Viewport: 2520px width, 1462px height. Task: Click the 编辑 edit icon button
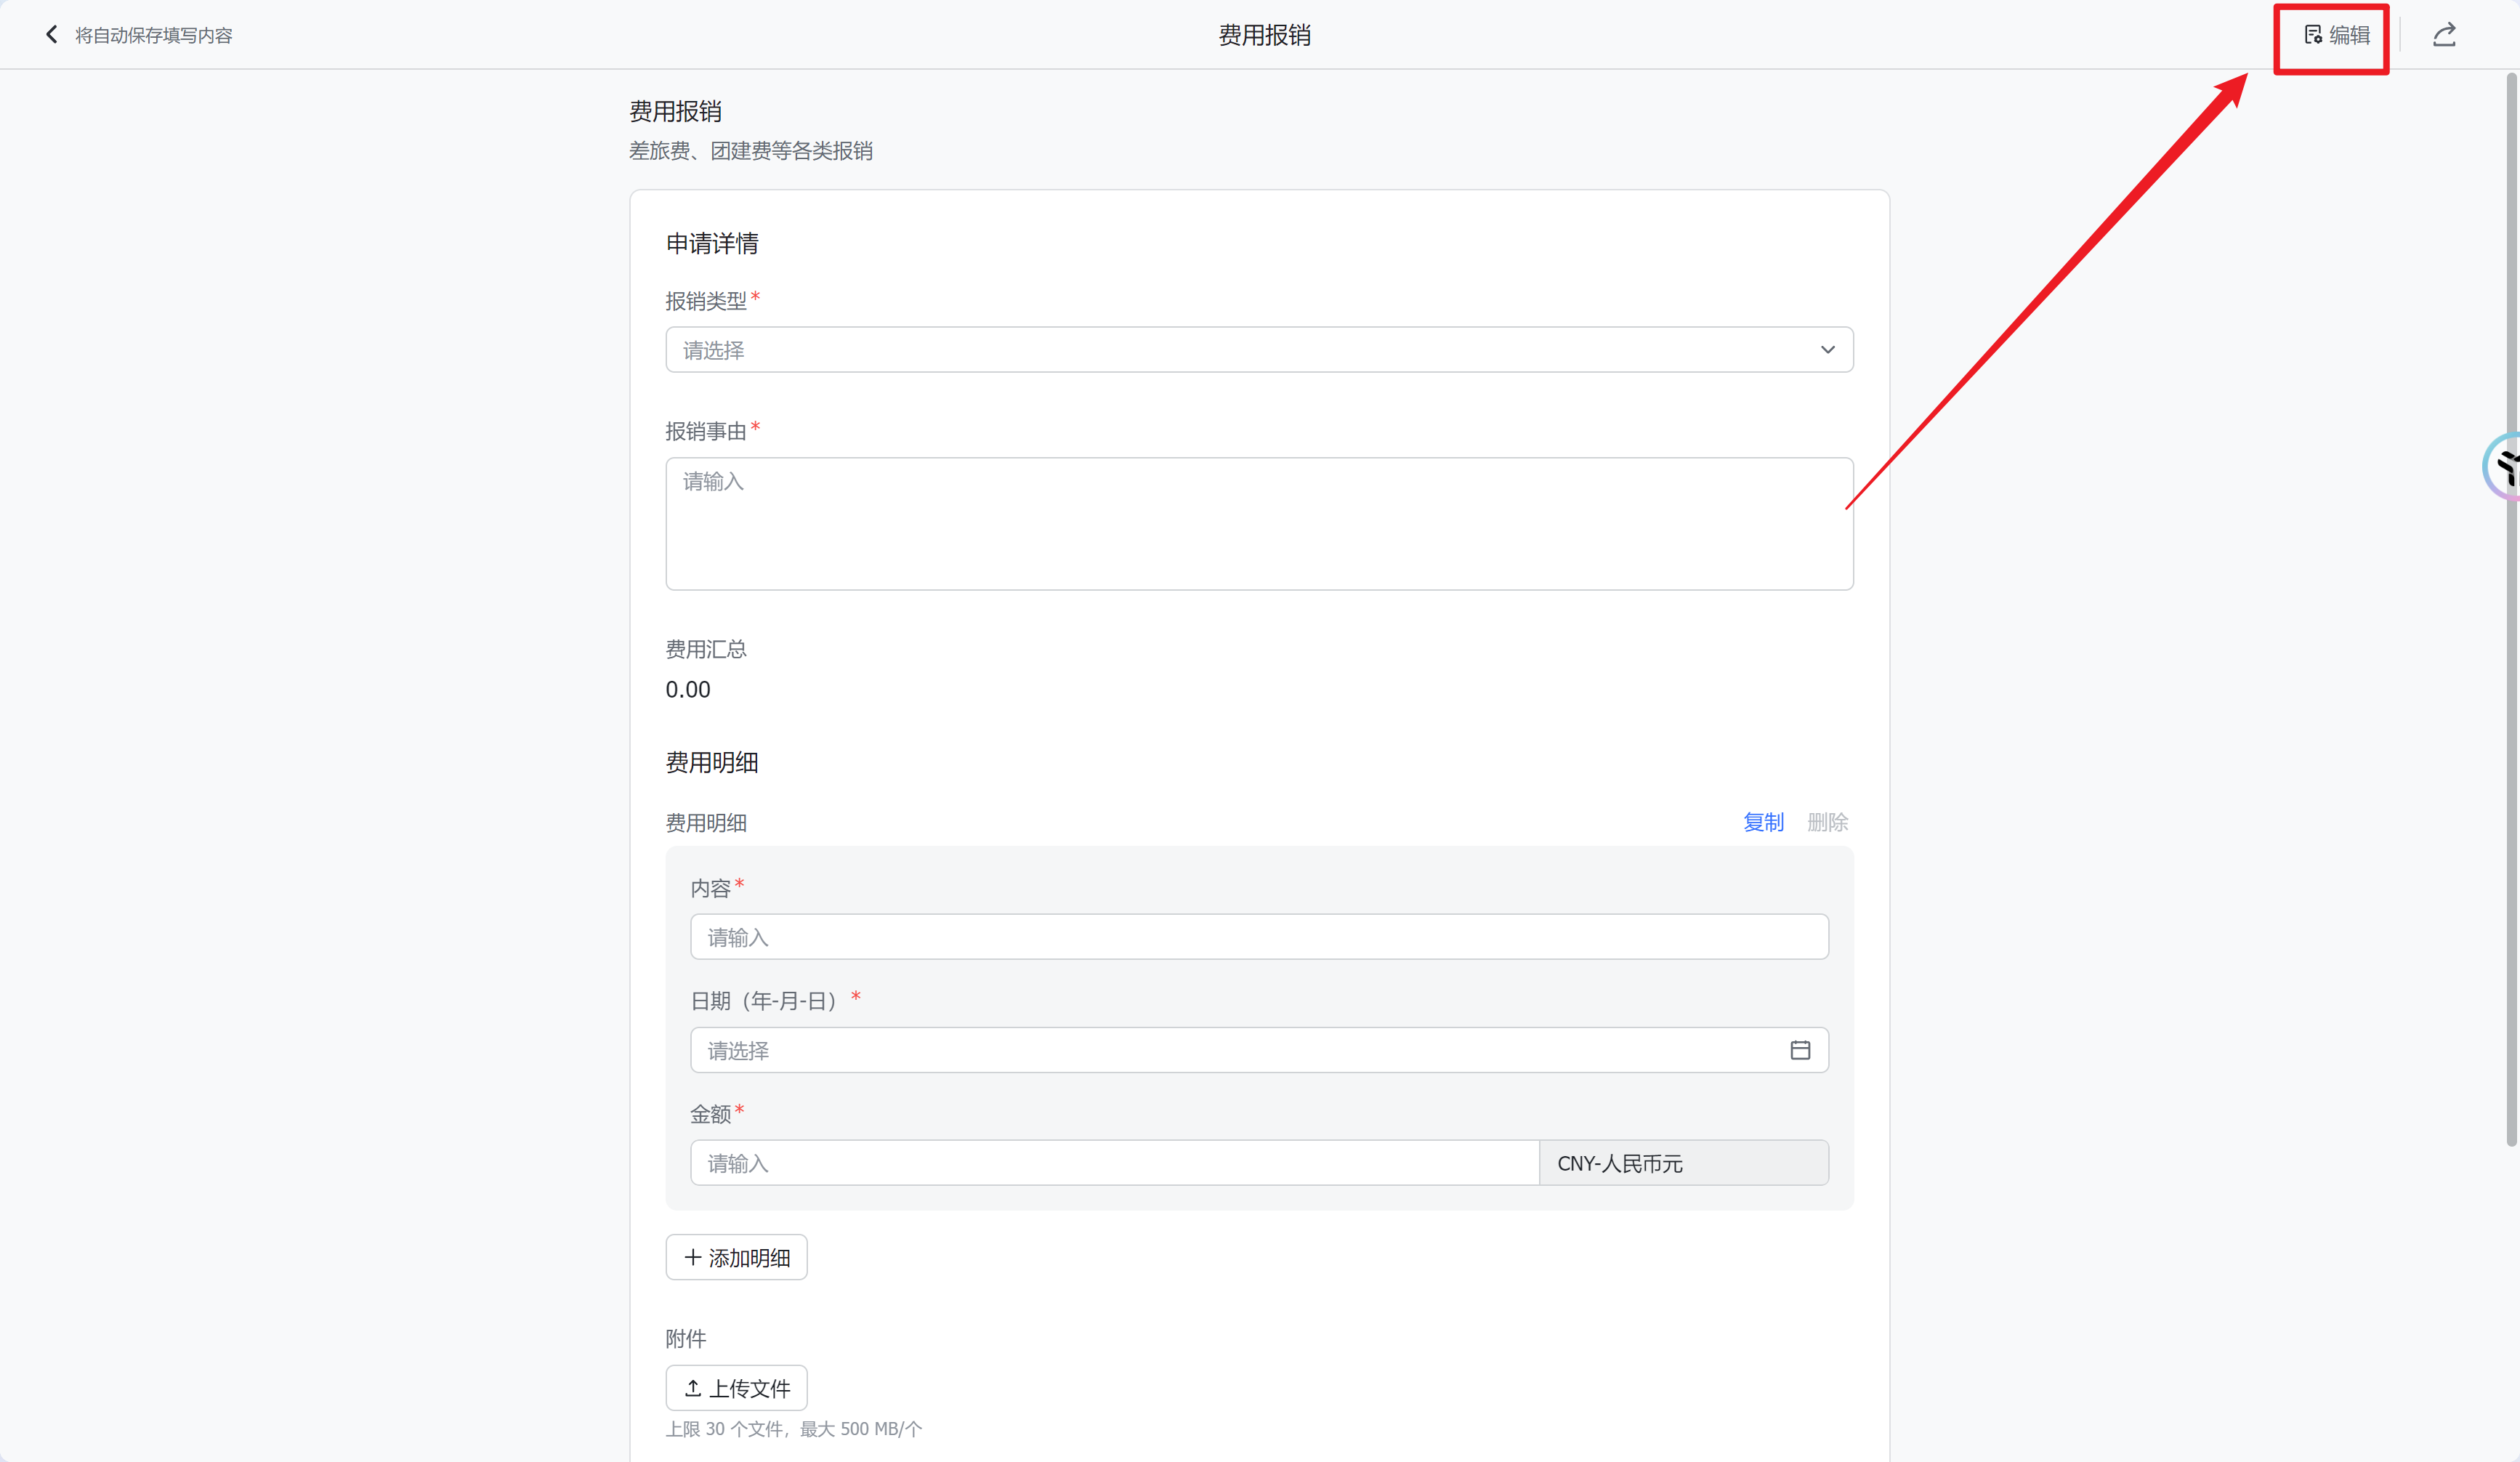(2335, 36)
